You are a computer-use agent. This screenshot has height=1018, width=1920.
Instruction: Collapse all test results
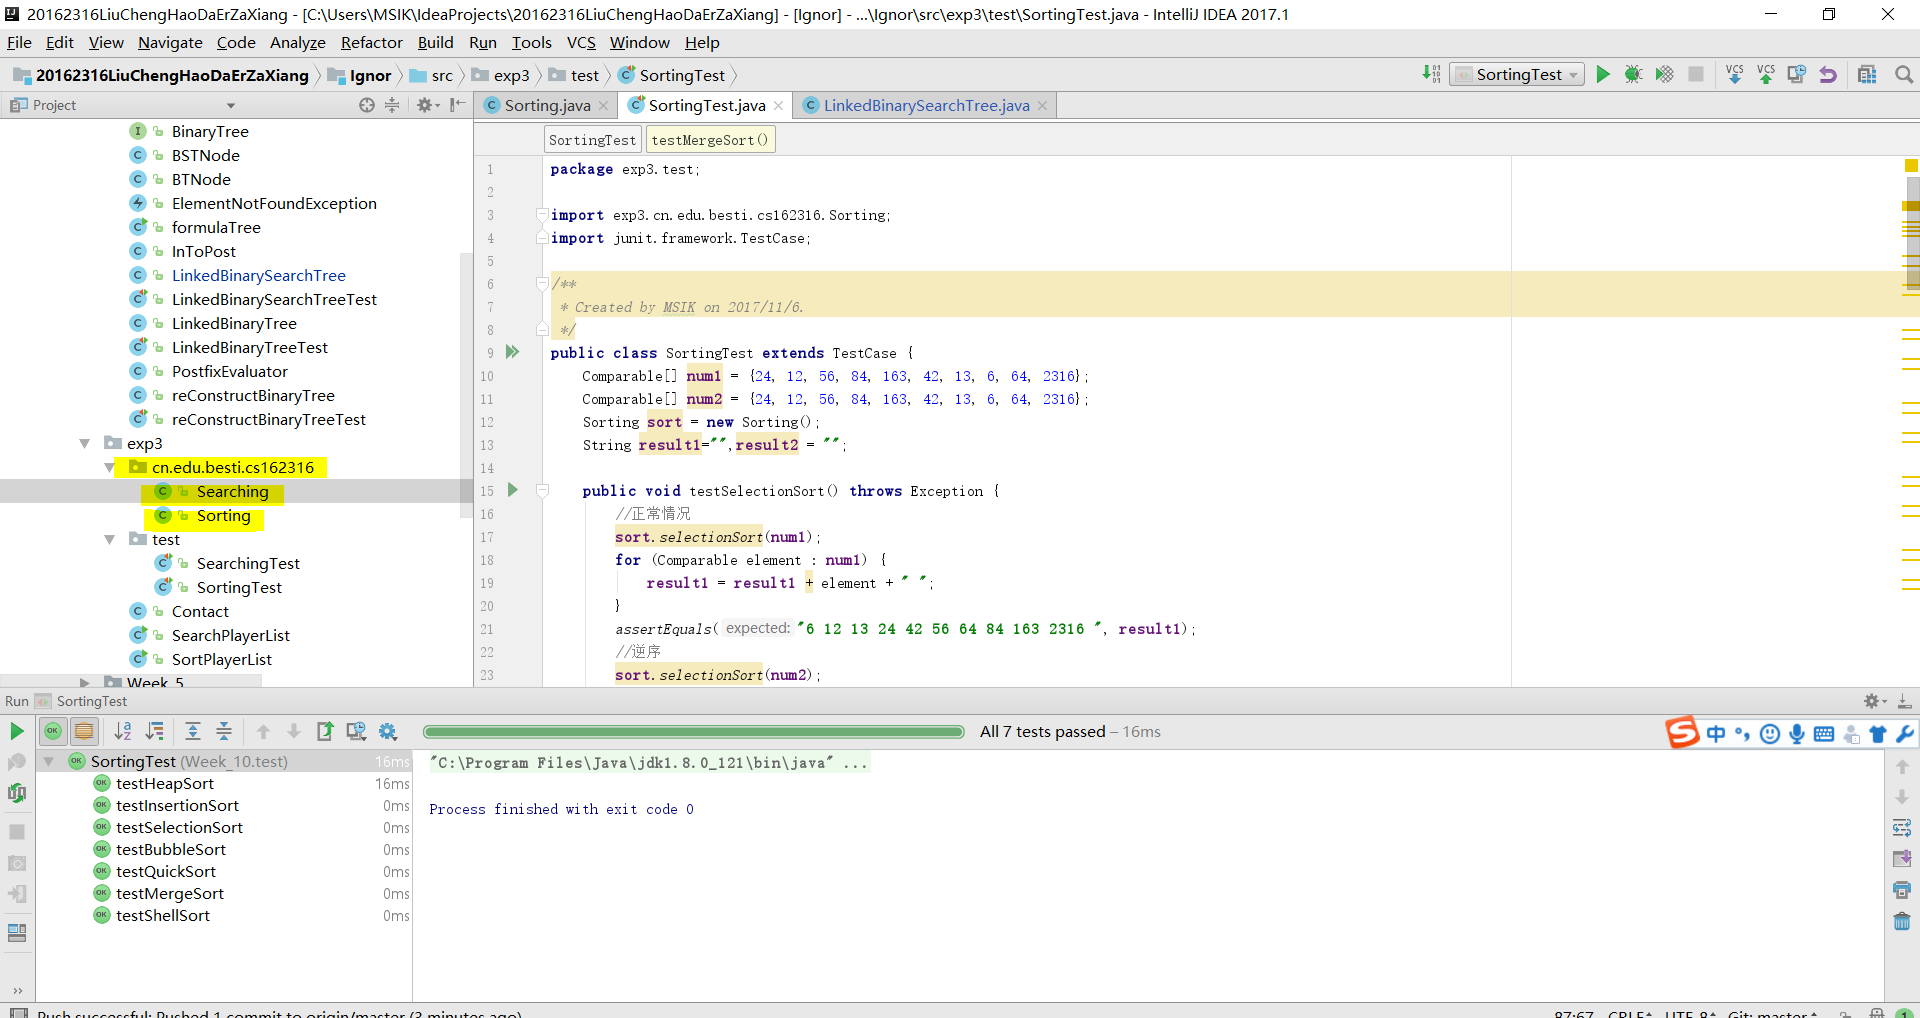(224, 731)
